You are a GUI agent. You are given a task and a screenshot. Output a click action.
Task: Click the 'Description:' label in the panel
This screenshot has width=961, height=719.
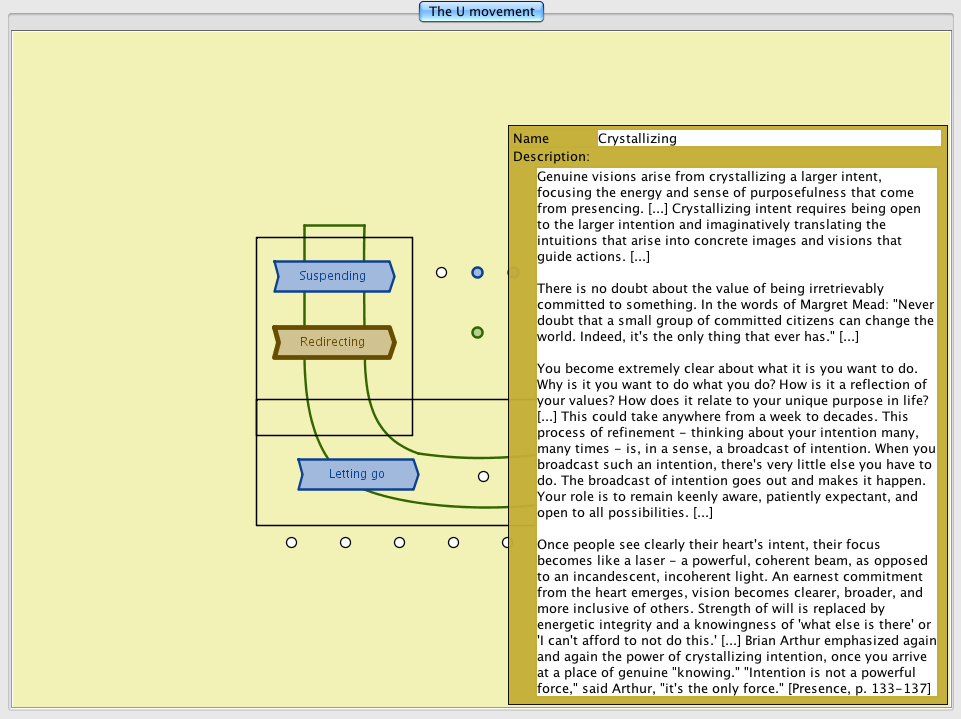click(551, 157)
